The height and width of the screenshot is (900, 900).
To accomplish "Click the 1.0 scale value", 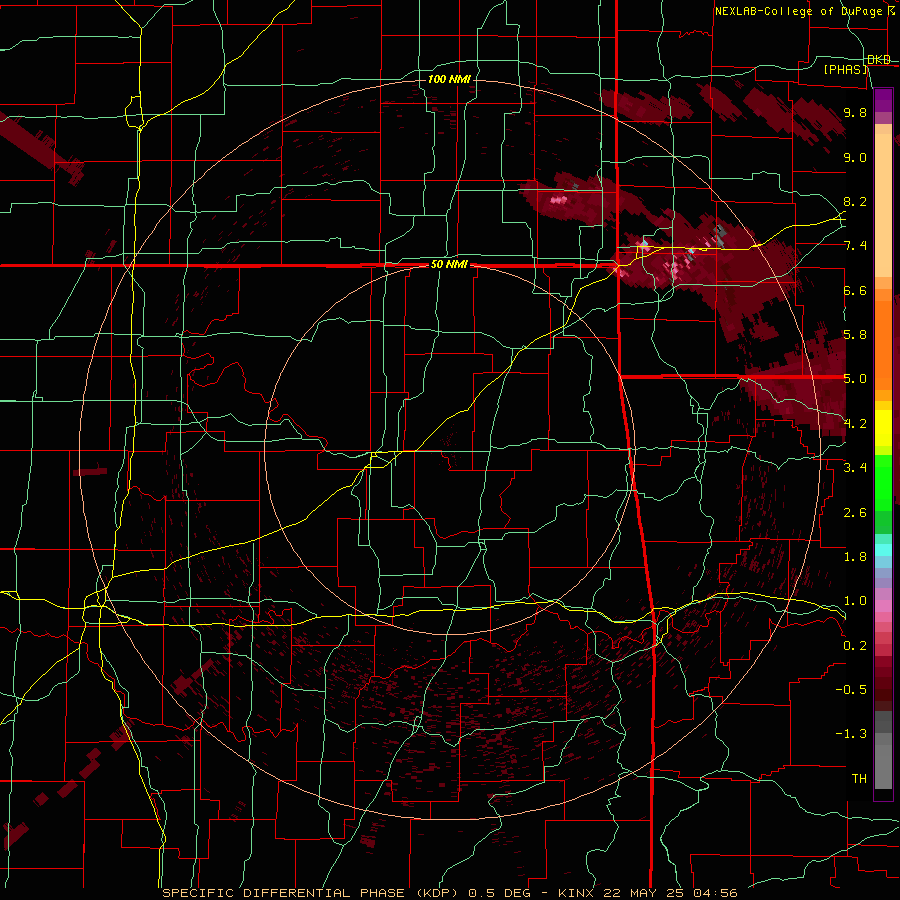I will (855, 601).
